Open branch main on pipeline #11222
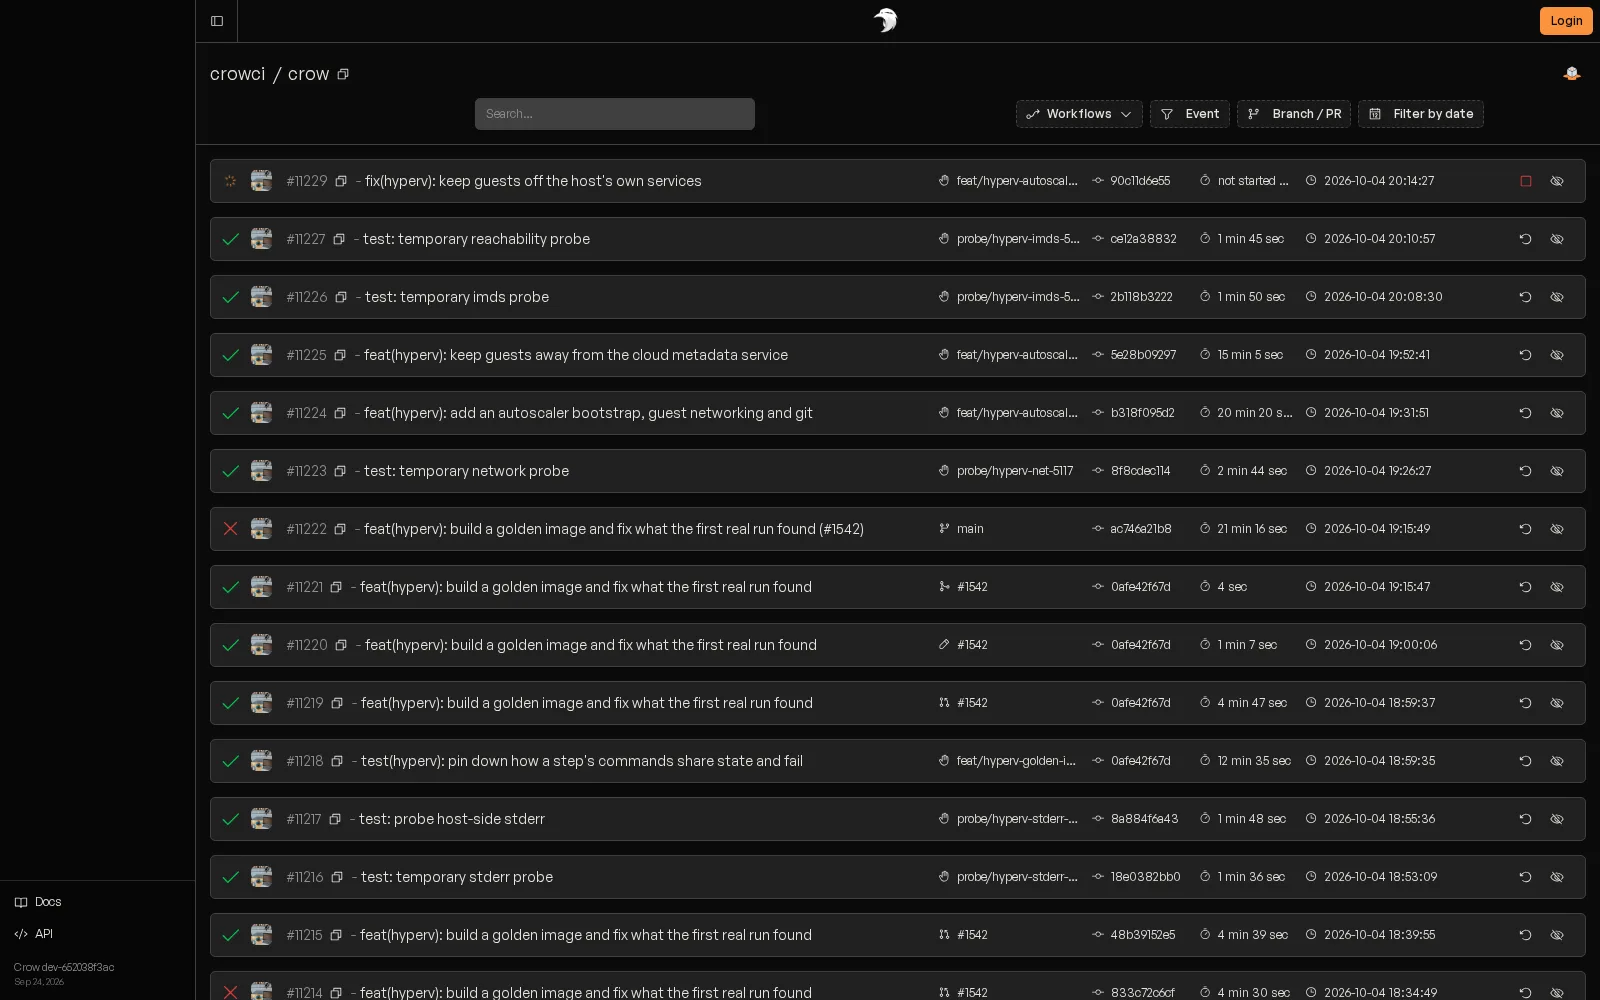The image size is (1600, 1000). coord(970,529)
